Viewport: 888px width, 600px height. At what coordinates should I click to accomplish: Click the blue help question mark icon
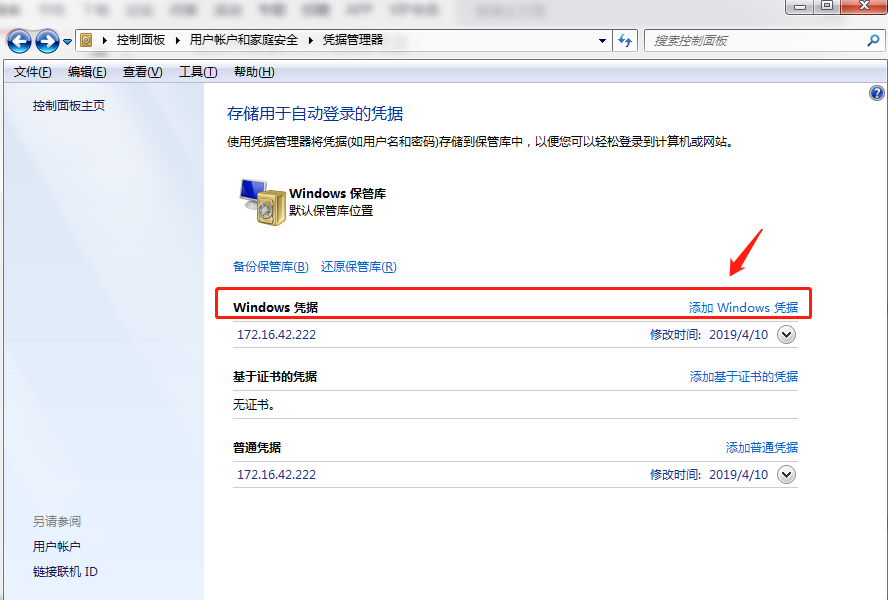pos(877,93)
